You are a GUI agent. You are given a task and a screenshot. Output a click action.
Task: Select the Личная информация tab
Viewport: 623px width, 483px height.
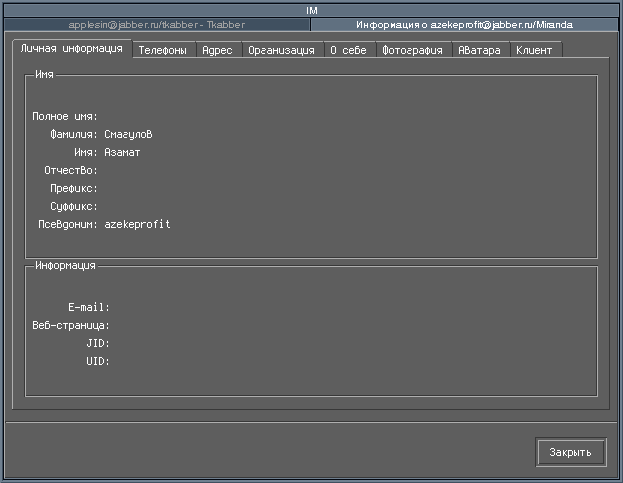(x=72, y=48)
